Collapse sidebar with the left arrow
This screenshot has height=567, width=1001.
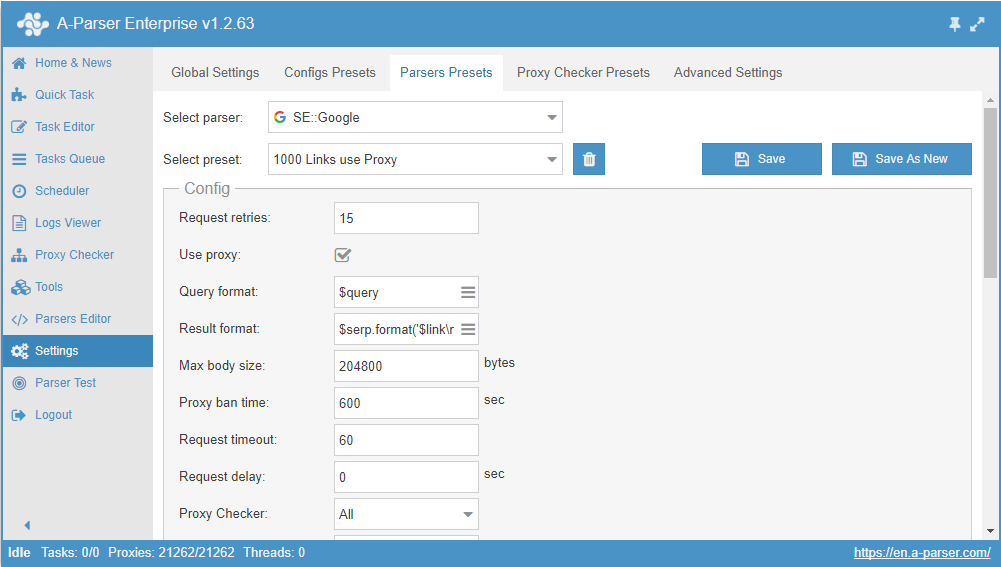[x=27, y=525]
